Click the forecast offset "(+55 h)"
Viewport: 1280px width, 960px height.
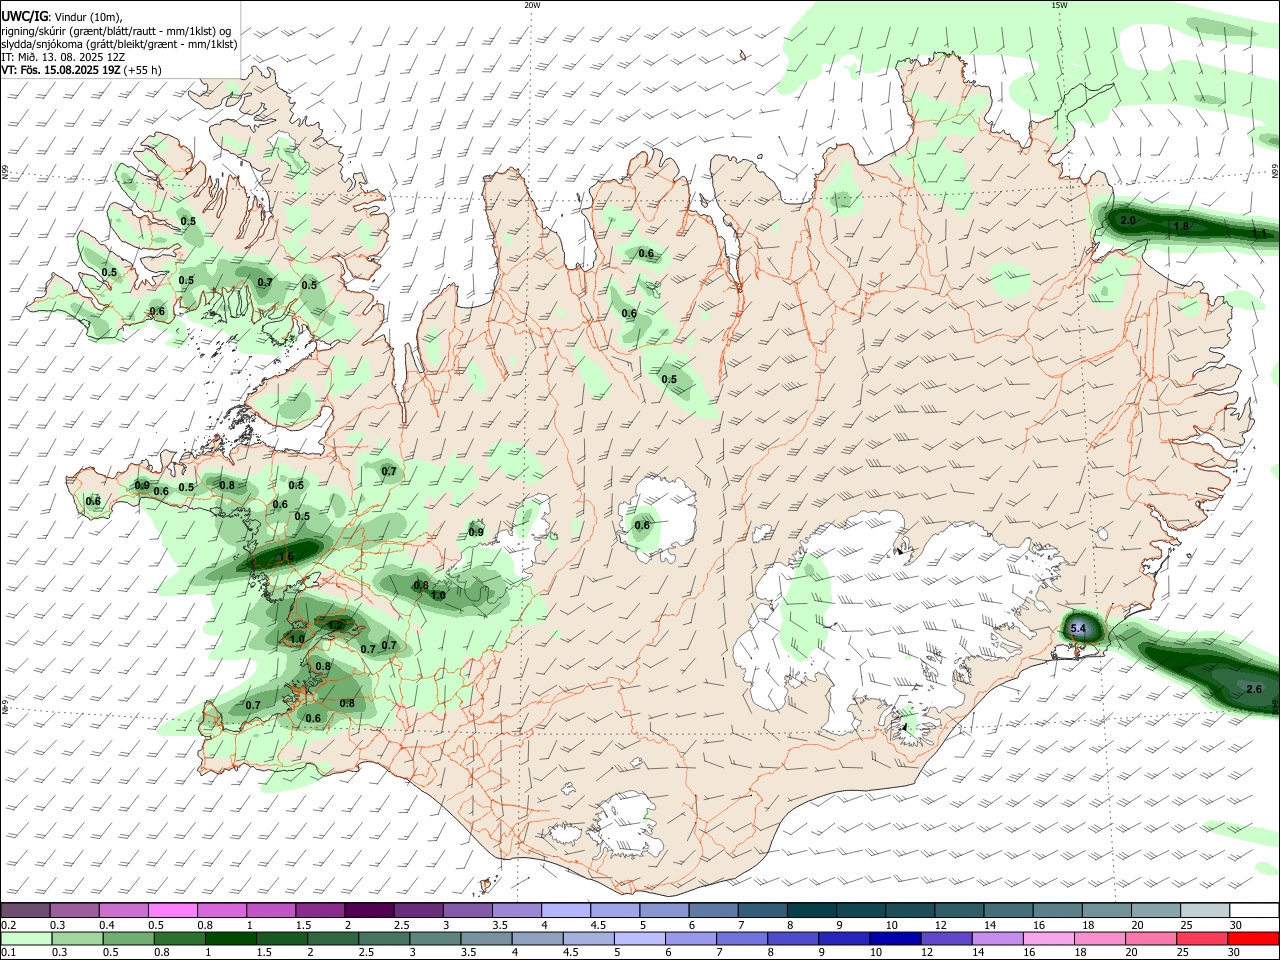point(143,70)
